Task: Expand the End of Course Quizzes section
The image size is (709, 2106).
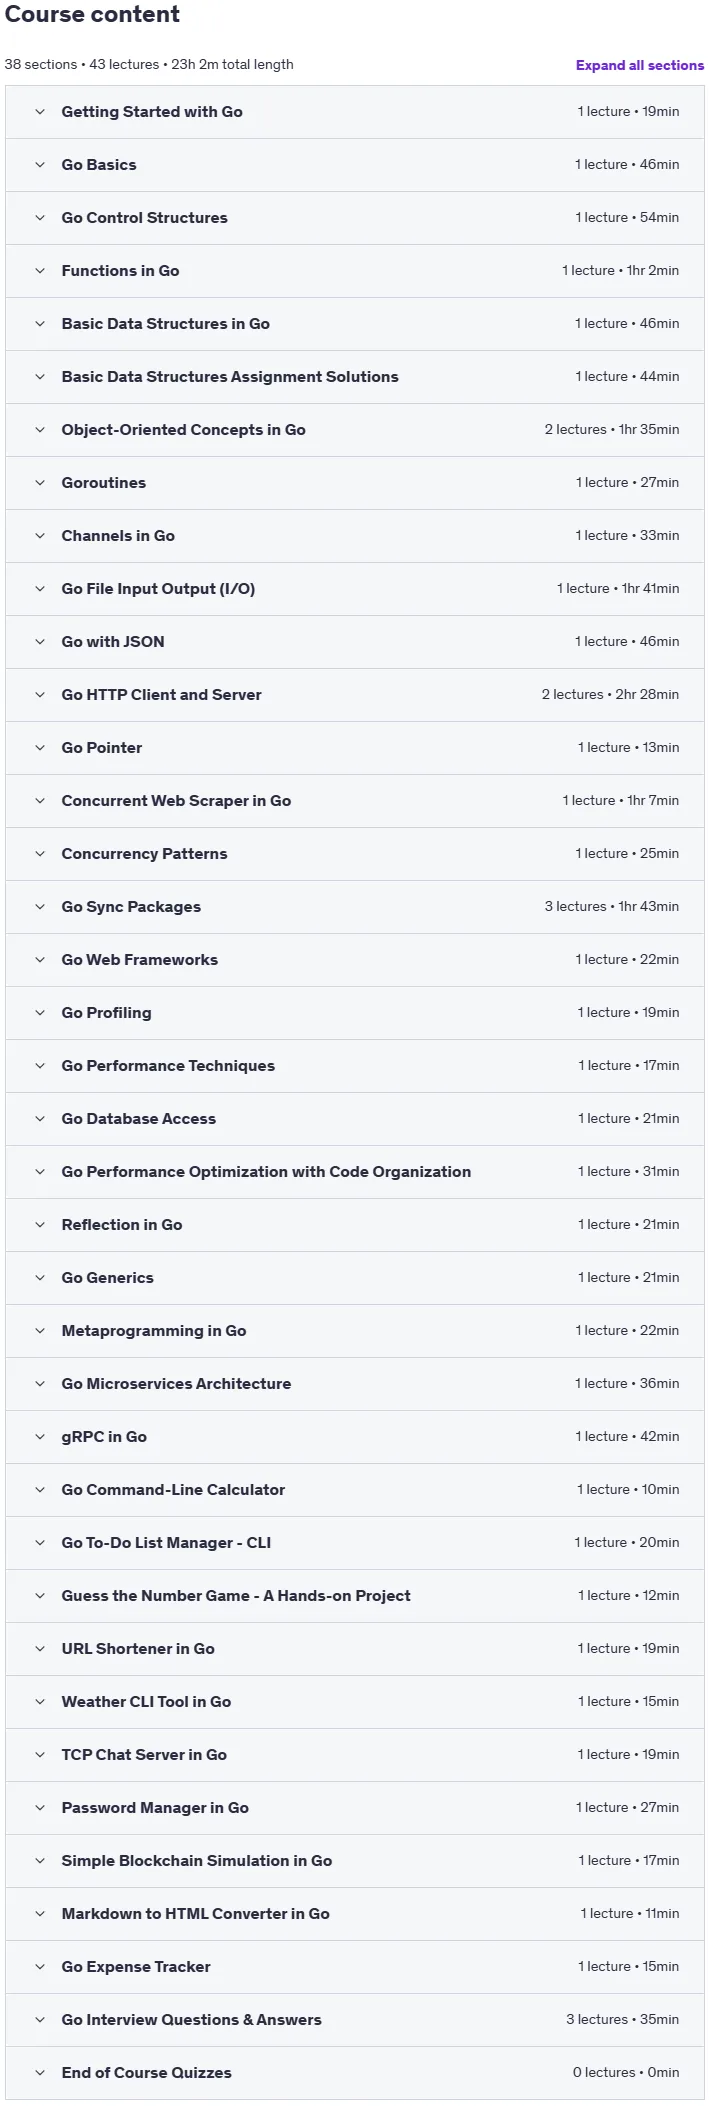Action: (x=355, y=2073)
